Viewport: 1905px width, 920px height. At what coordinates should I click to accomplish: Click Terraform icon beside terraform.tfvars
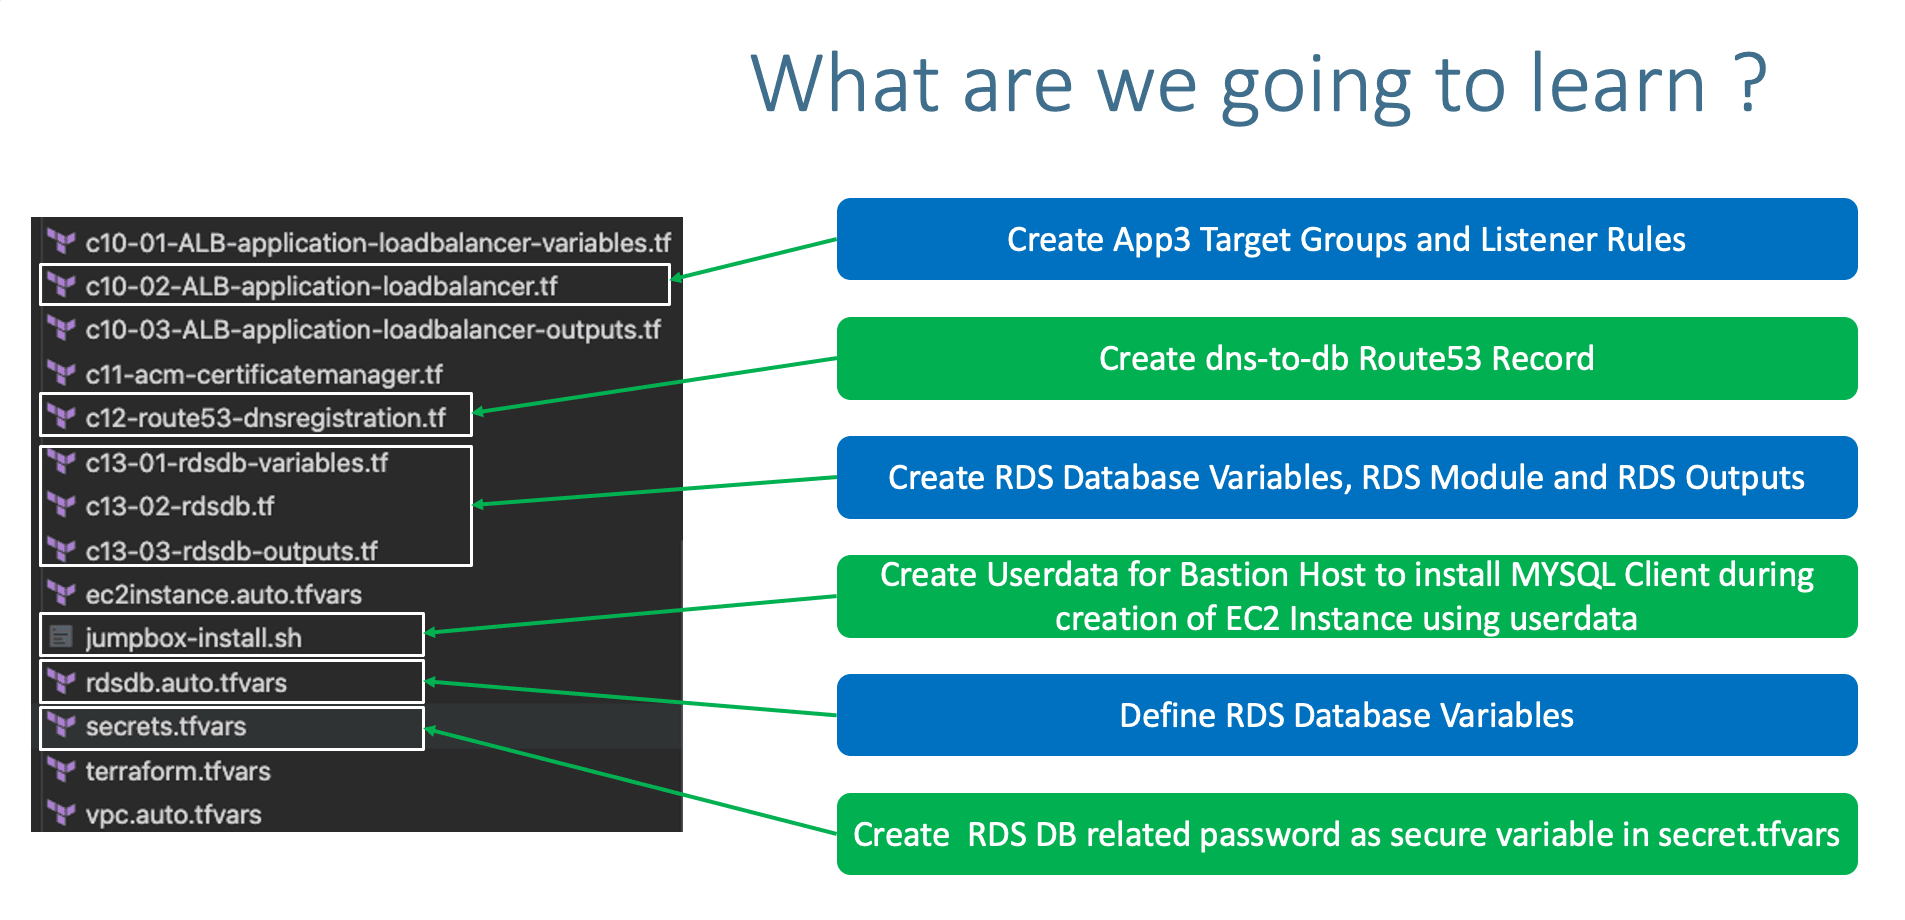pyautogui.click(x=62, y=771)
